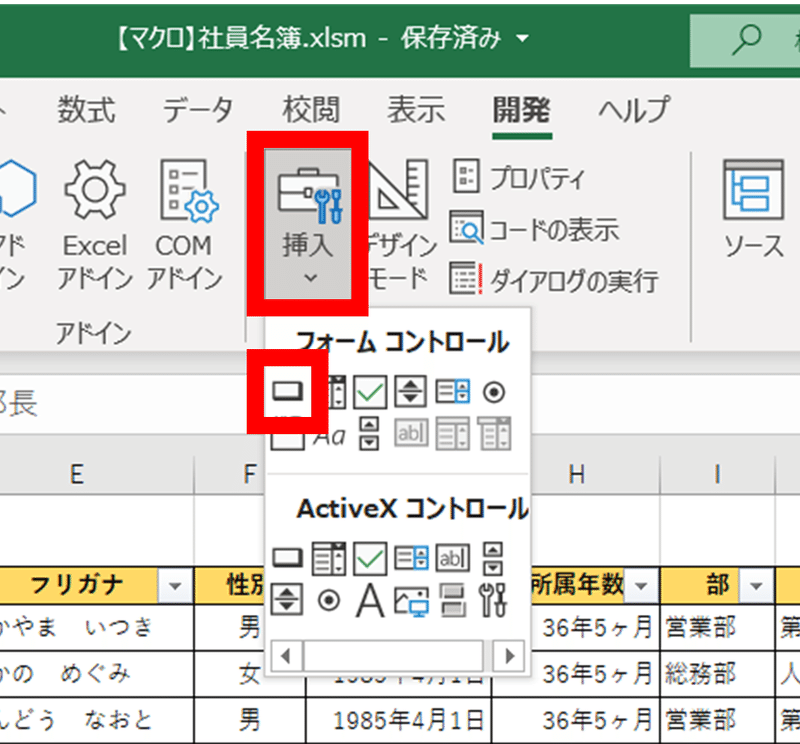Select column E header
The height and width of the screenshot is (744, 800).
click(x=77, y=475)
